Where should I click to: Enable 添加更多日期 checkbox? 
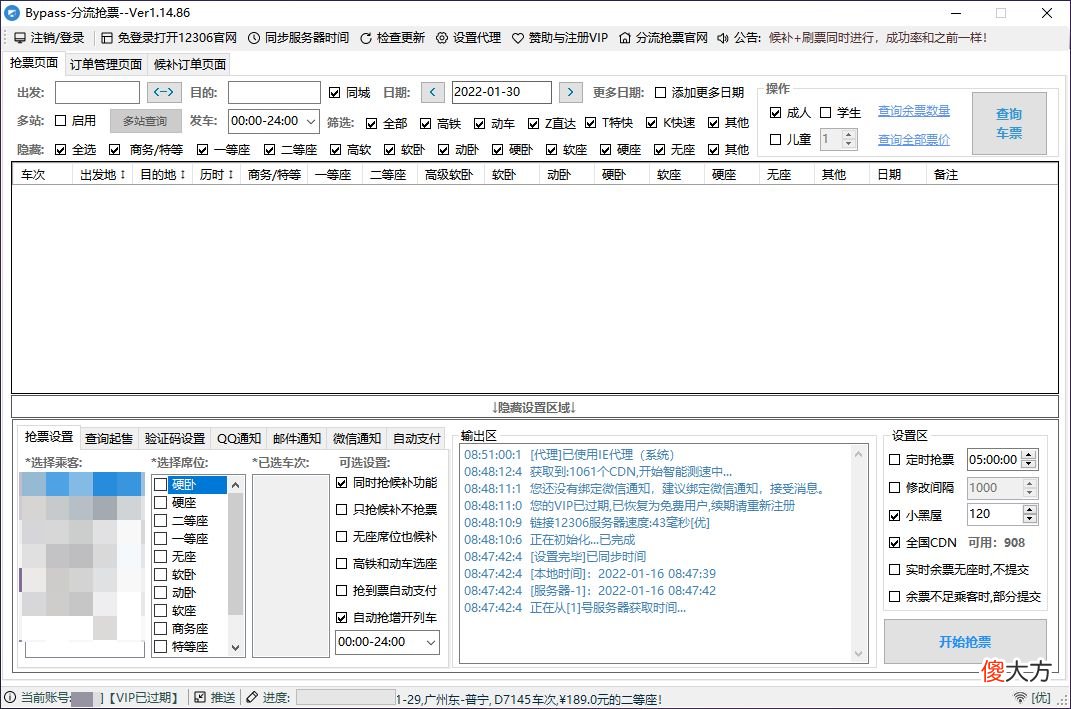click(x=660, y=92)
